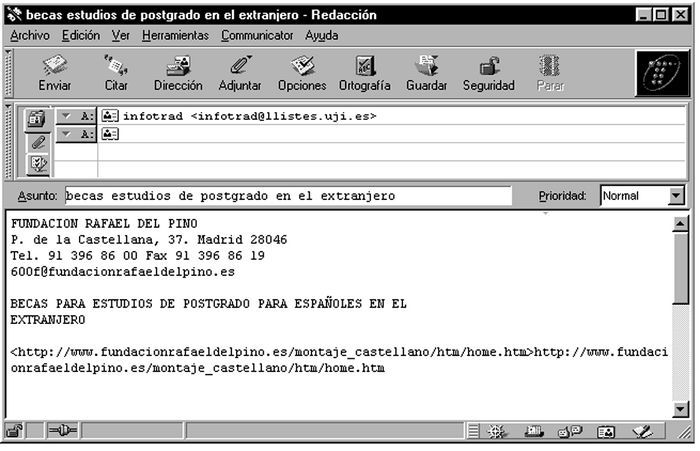Open the recipient type dropdown for infotrad

(x=75, y=116)
